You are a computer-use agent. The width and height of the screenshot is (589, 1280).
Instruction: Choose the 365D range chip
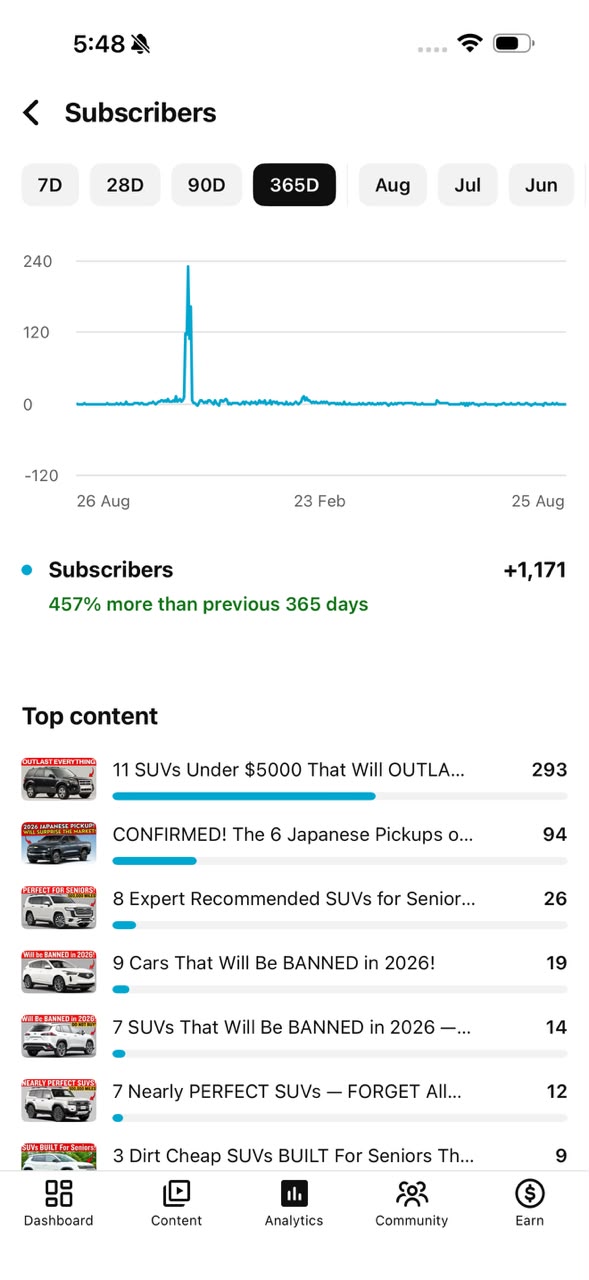tap(294, 185)
